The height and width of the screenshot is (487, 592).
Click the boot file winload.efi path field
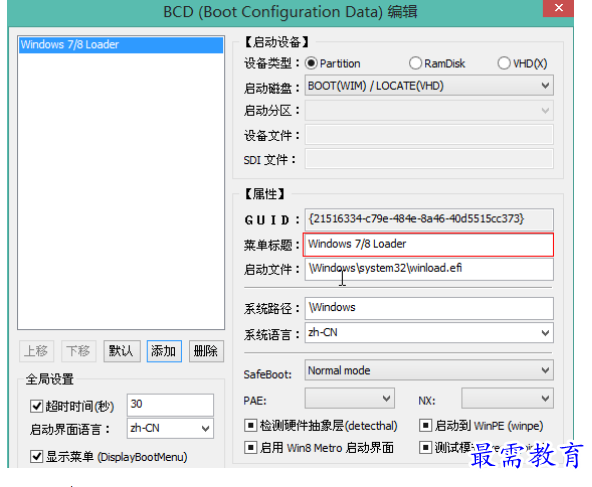coord(429,269)
